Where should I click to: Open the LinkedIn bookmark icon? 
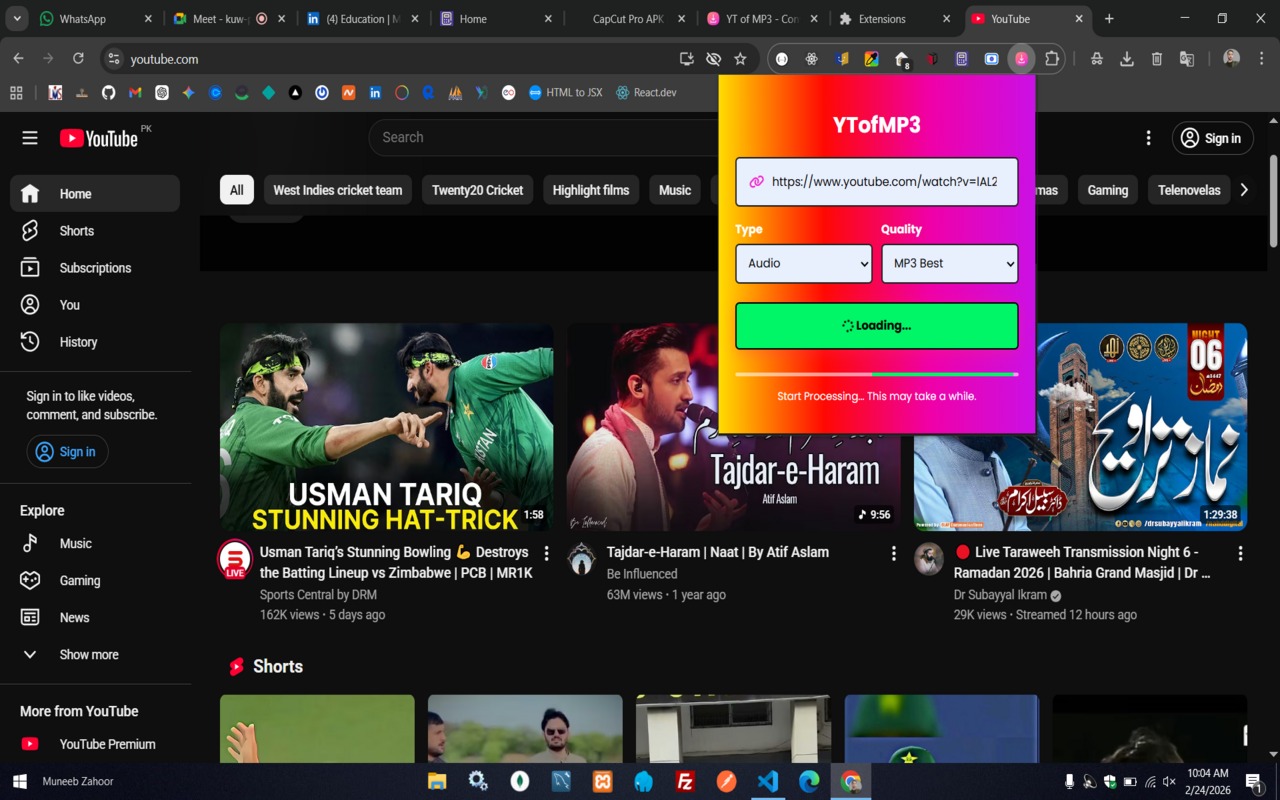375,93
